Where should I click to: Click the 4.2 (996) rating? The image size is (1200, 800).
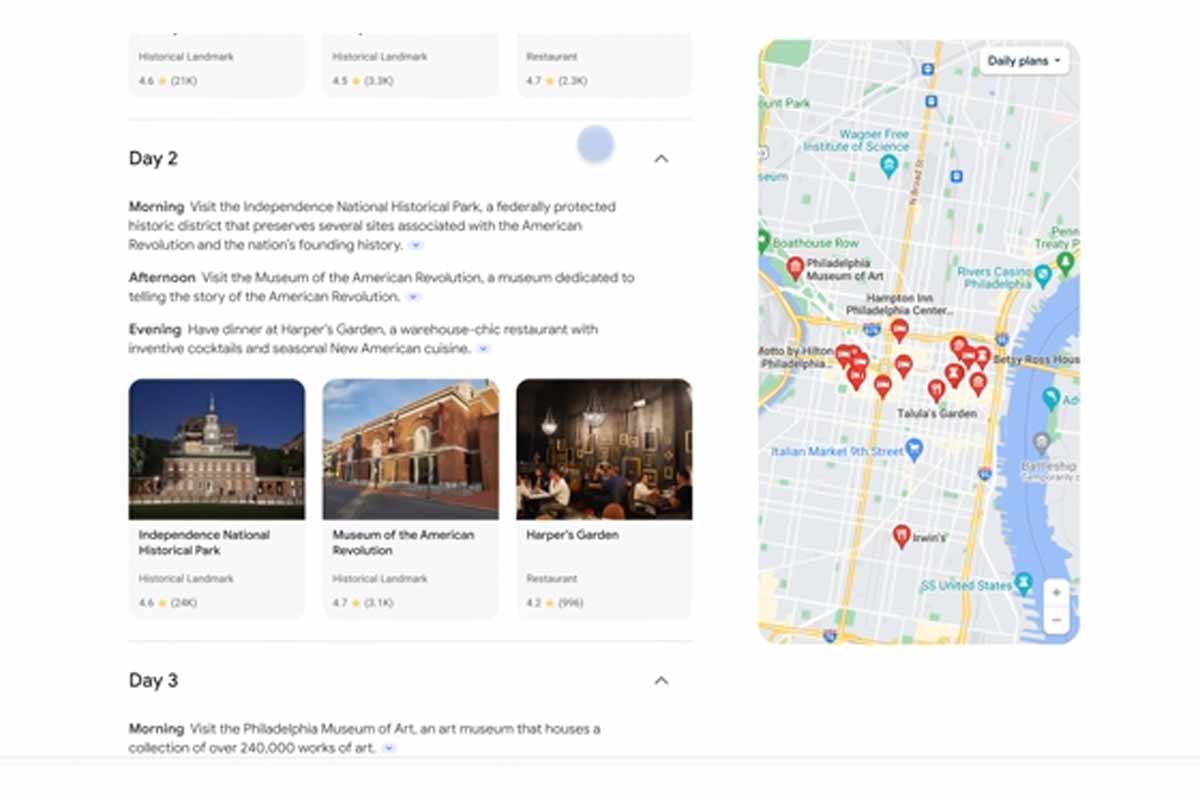point(555,603)
